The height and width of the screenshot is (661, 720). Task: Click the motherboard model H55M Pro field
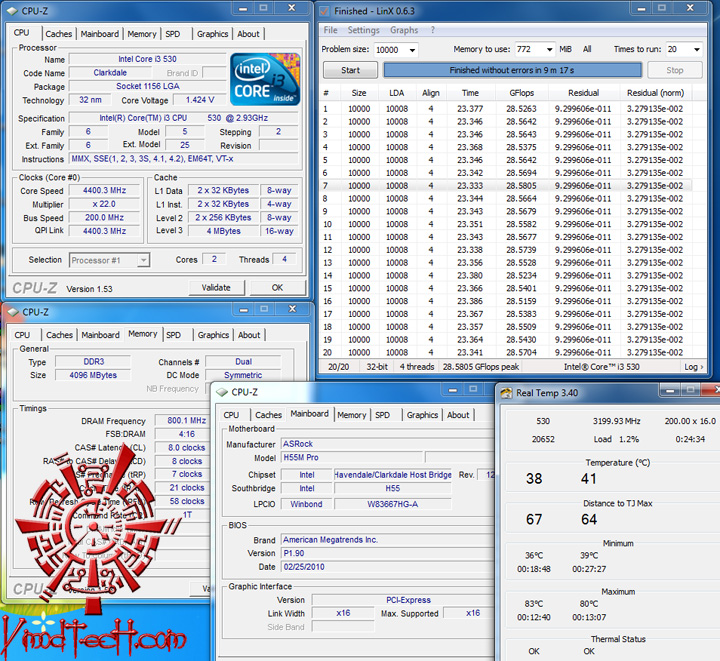click(x=352, y=458)
